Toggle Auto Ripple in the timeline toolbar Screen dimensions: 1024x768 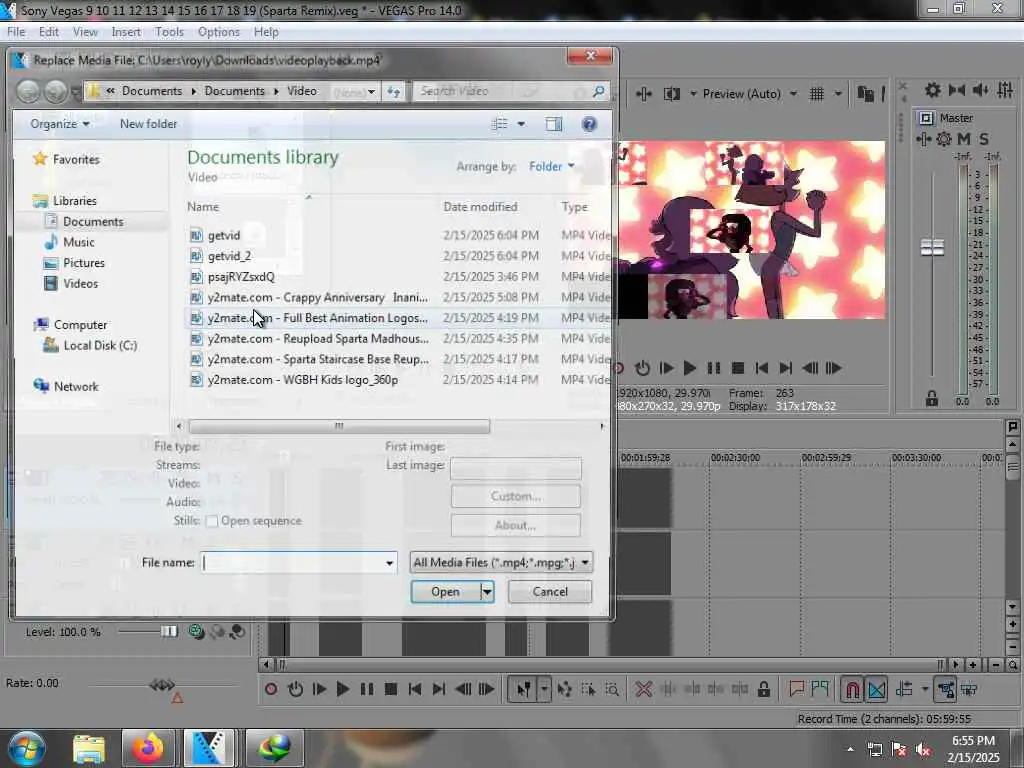click(x=904, y=689)
